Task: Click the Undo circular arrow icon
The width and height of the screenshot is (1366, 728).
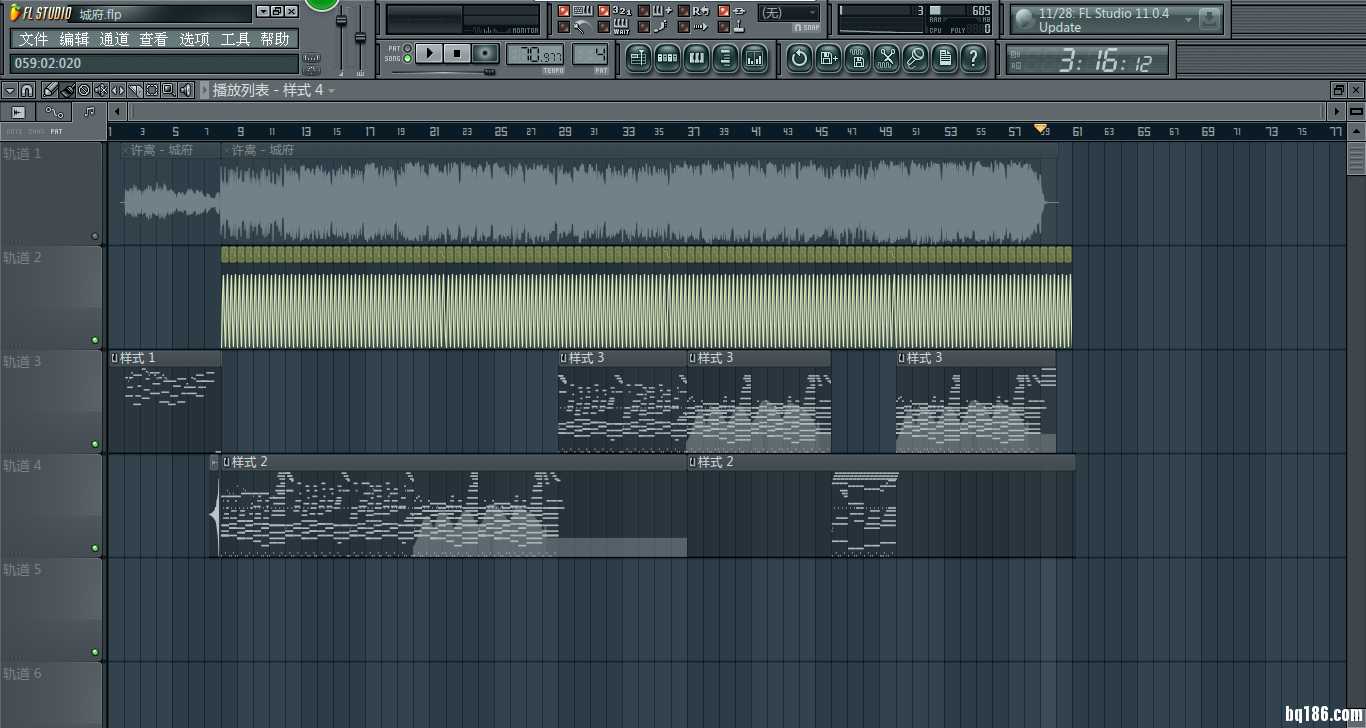Action: [799, 58]
